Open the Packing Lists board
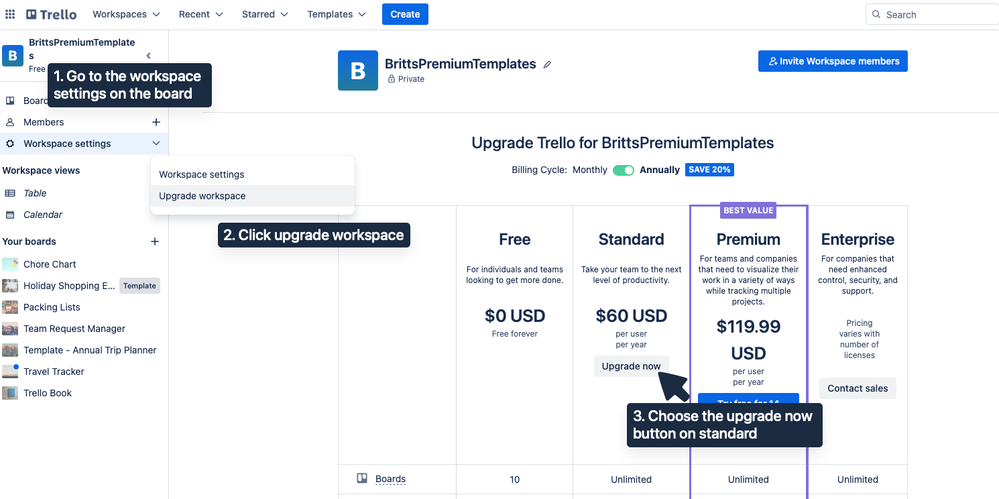This screenshot has width=999, height=499. click(52, 307)
